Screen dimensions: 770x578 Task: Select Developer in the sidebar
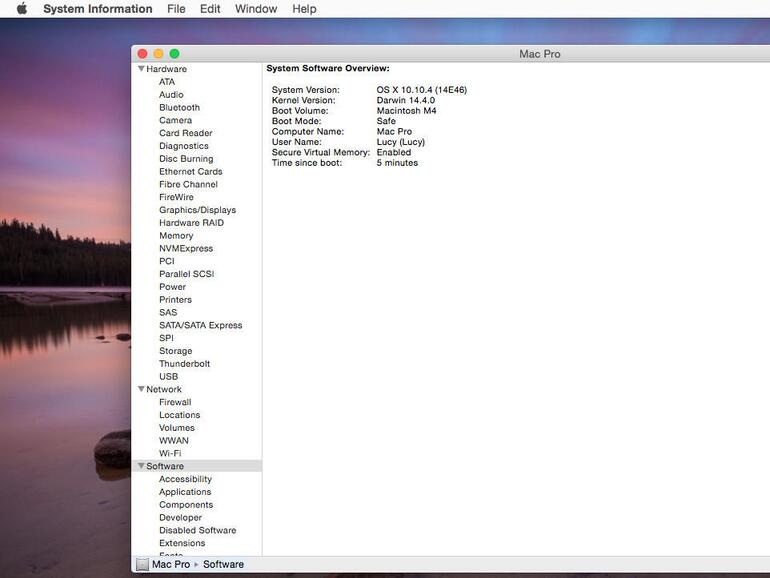pos(180,517)
